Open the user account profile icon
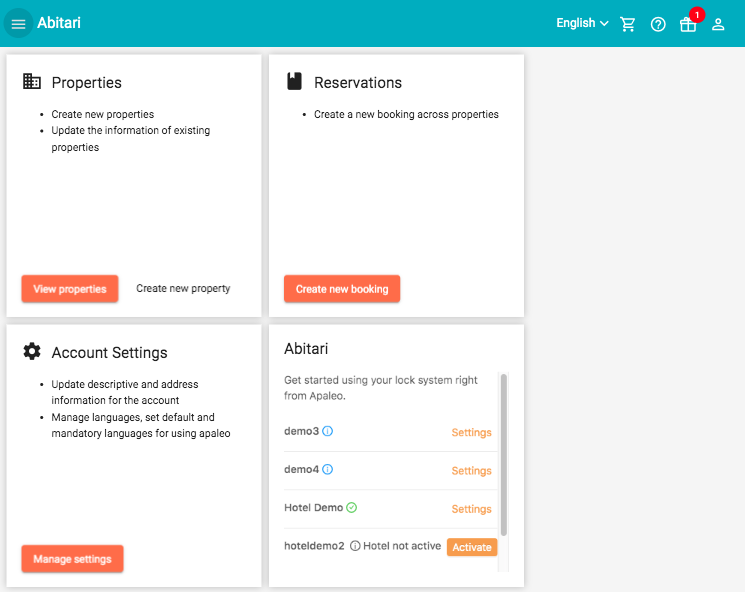745x592 pixels. 718,24
